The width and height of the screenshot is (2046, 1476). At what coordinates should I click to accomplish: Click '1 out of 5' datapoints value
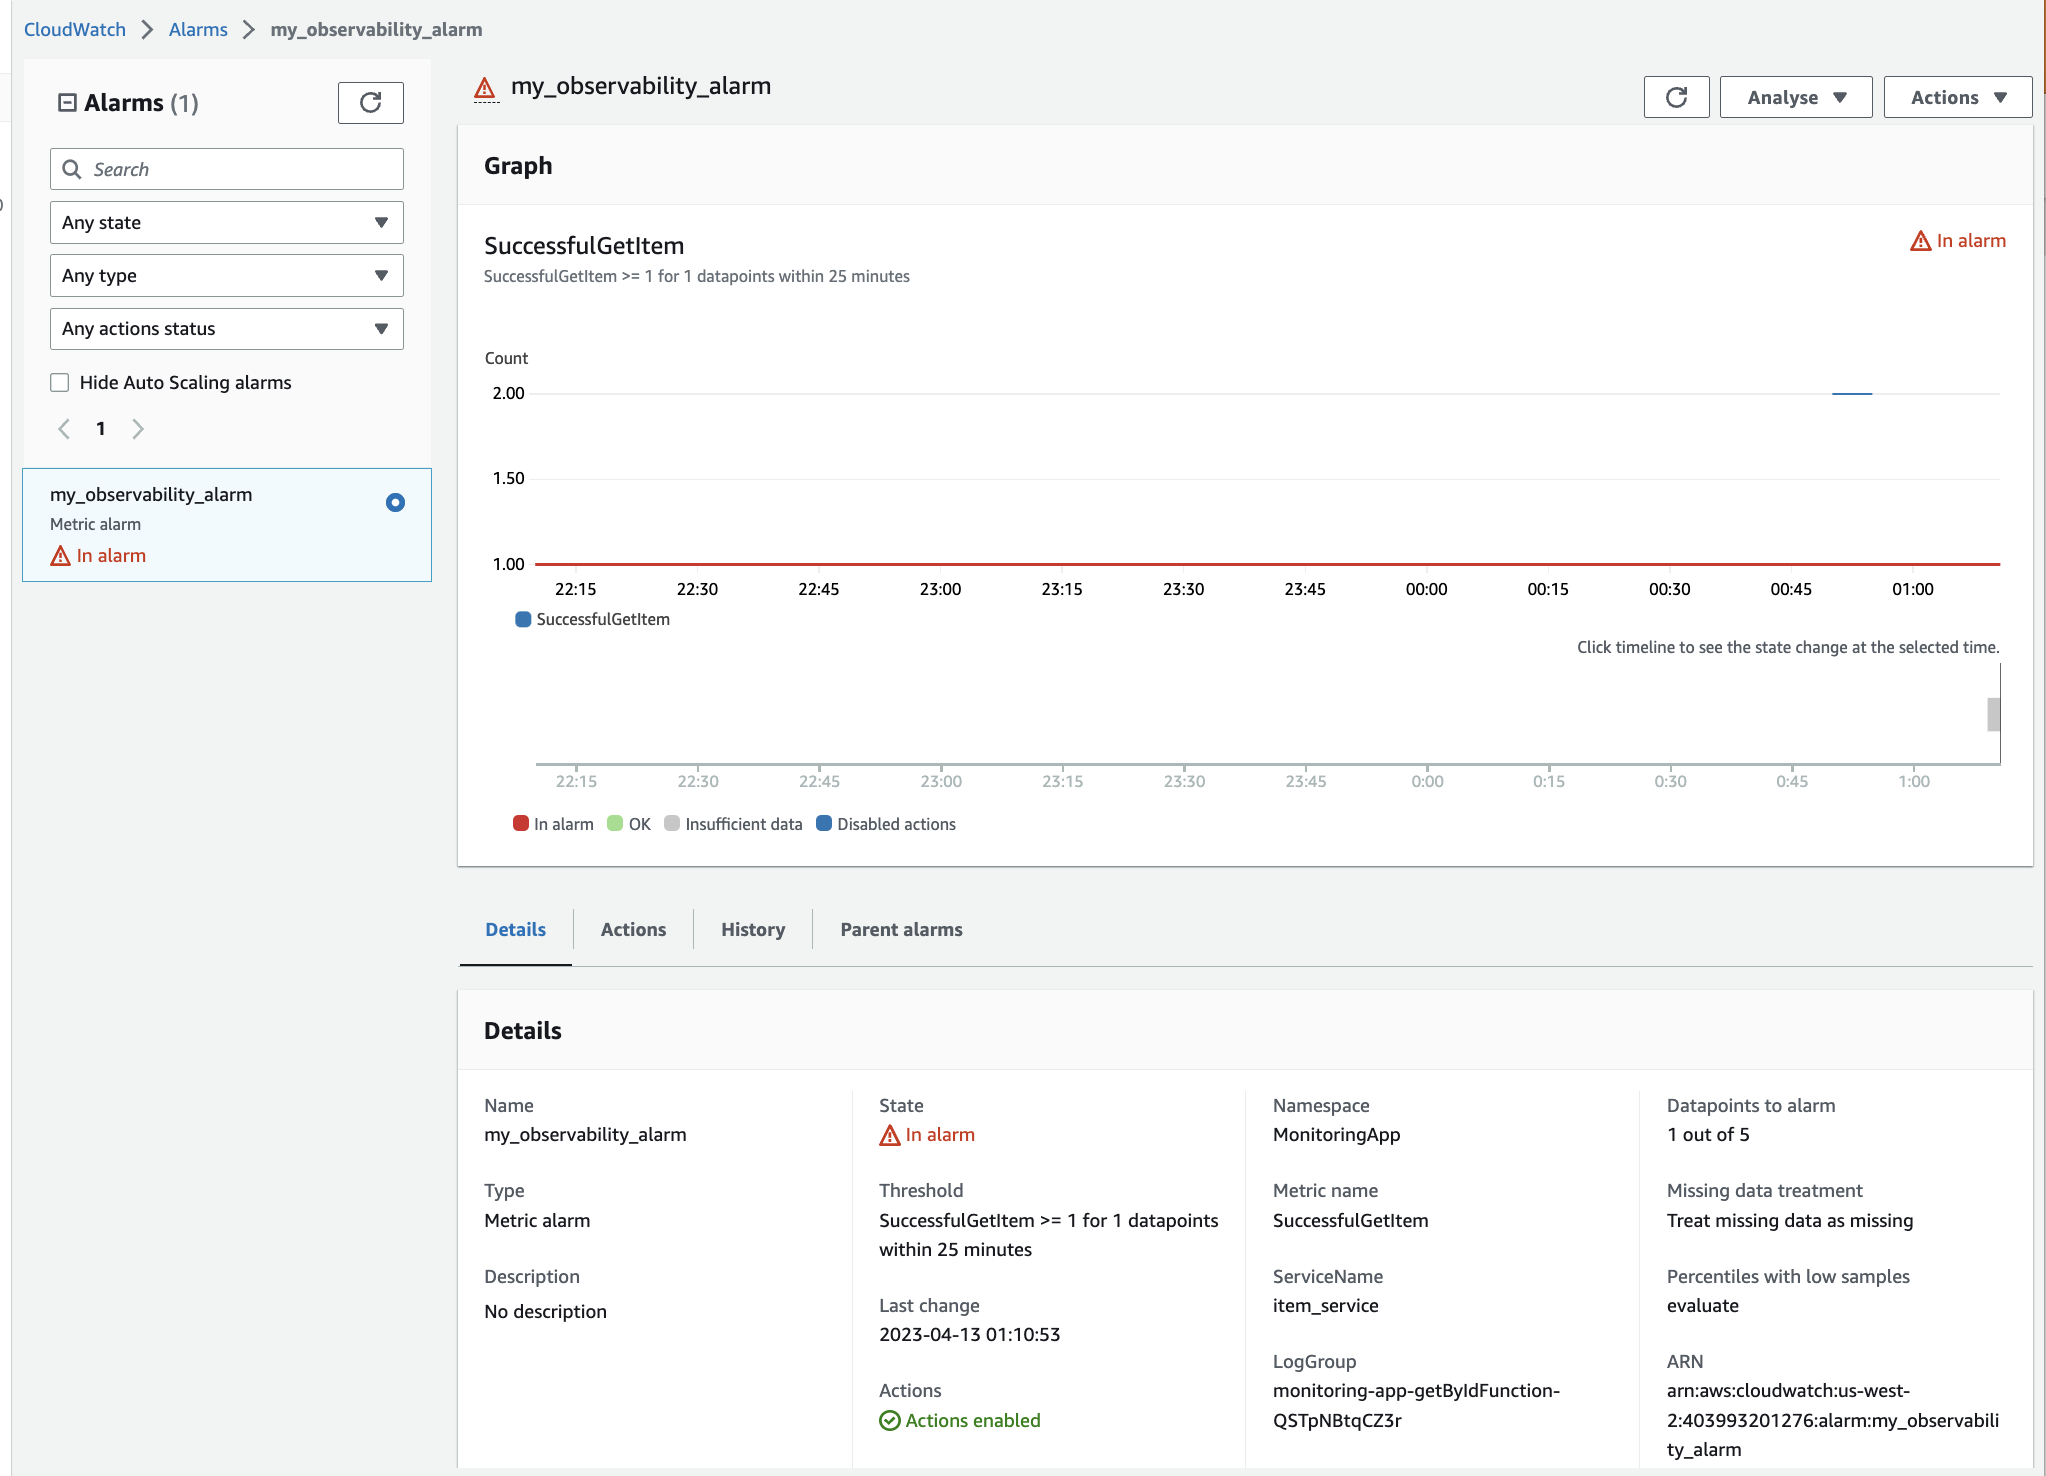coord(1708,1135)
